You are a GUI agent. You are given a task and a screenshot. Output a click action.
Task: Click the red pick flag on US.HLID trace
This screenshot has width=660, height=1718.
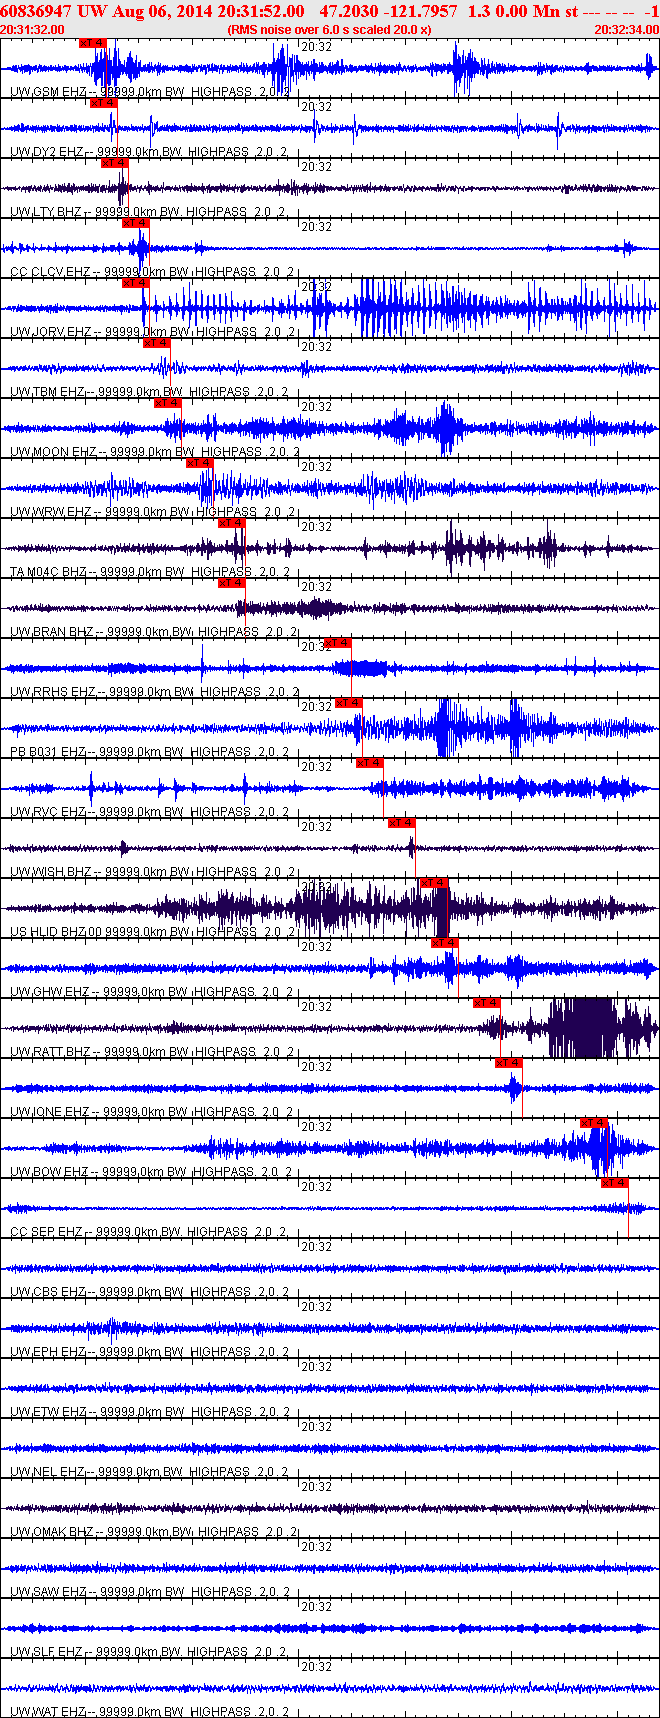pos(434,883)
